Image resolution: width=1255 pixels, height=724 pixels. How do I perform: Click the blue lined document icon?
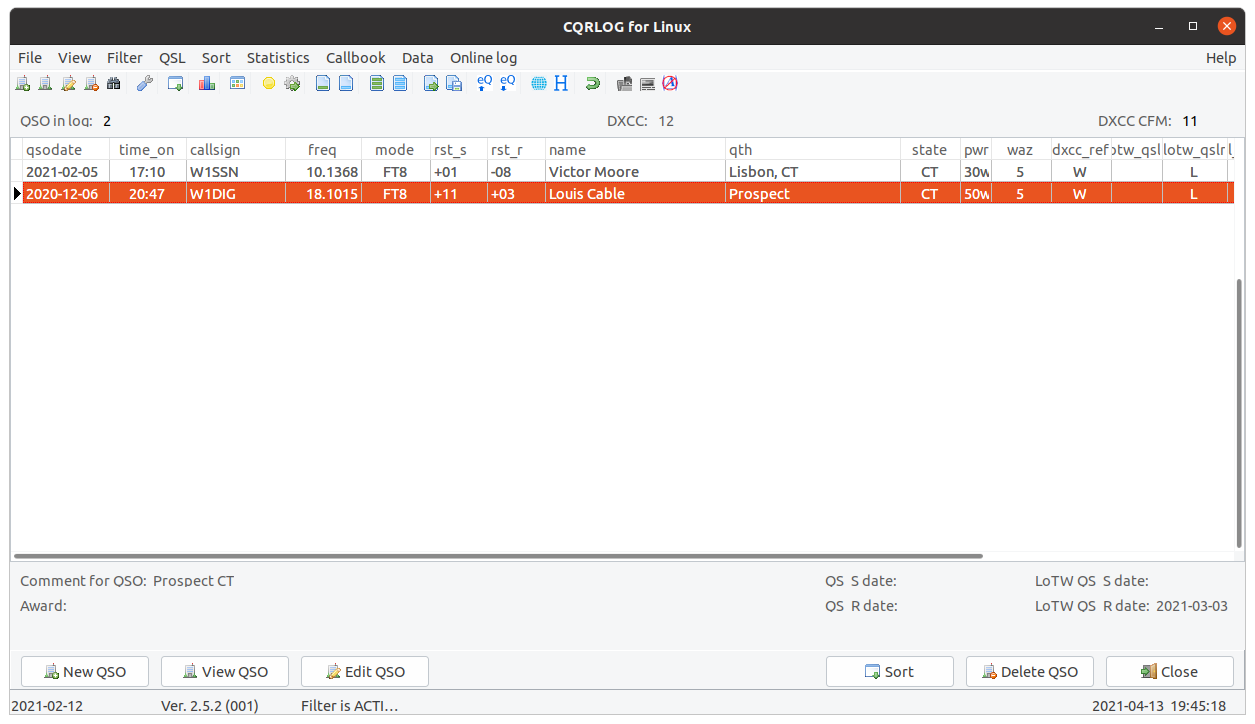(x=400, y=84)
